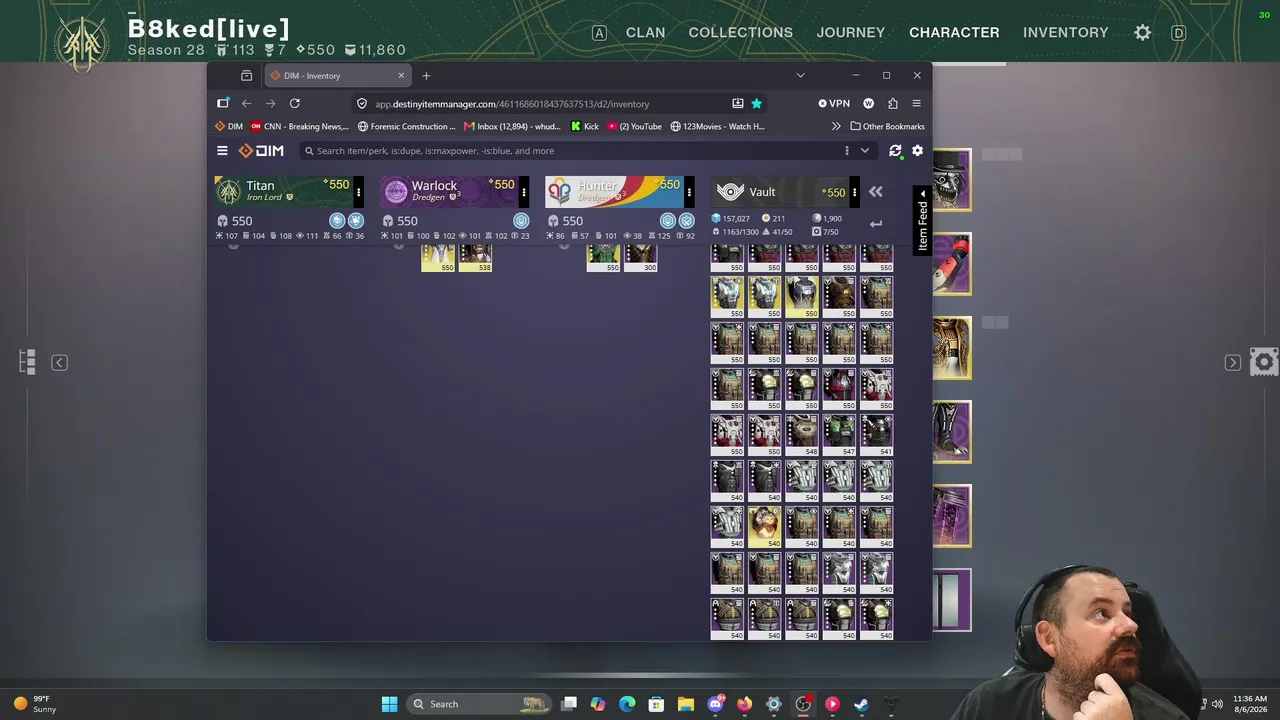Select the 541 power chest armor in Vault
Screen dimensions: 1280x720
point(876,434)
